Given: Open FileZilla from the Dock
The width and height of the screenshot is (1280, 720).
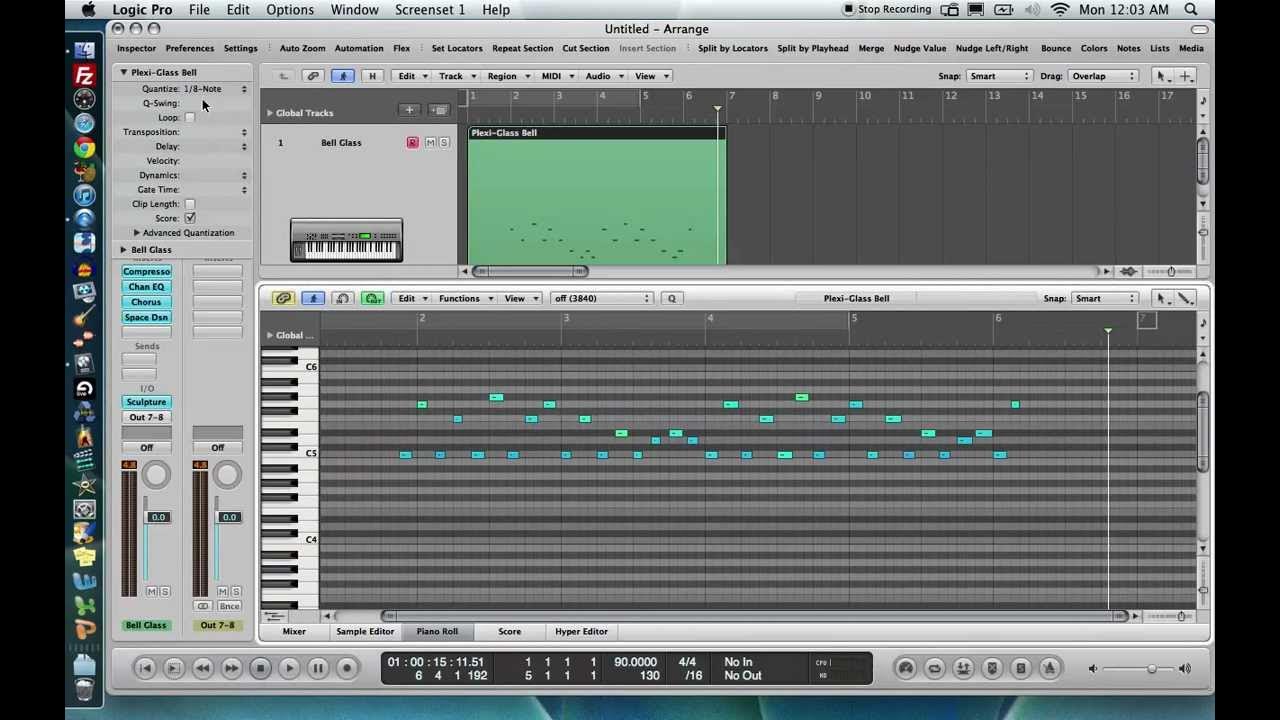Looking at the screenshot, I should coord(84,75).
